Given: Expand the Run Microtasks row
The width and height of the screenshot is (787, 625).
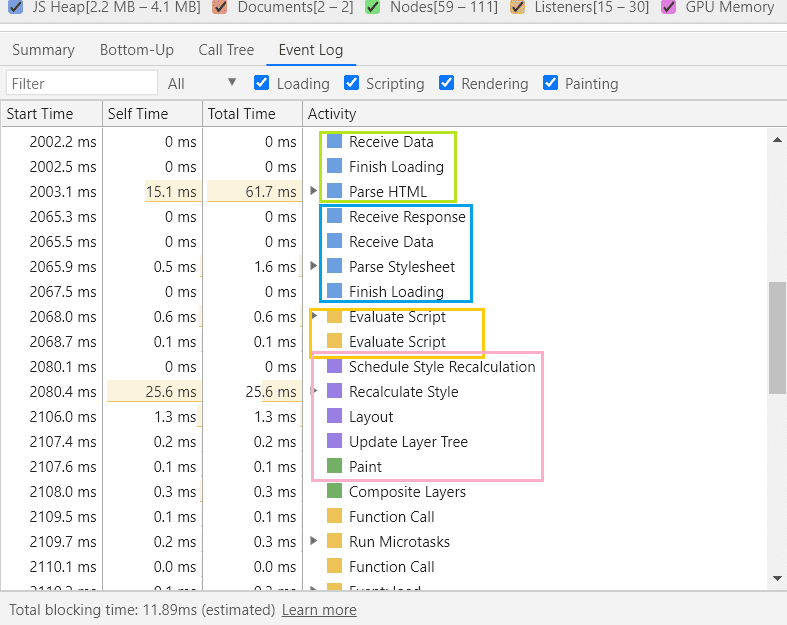Looking at the screenshot, I should 314,542.
